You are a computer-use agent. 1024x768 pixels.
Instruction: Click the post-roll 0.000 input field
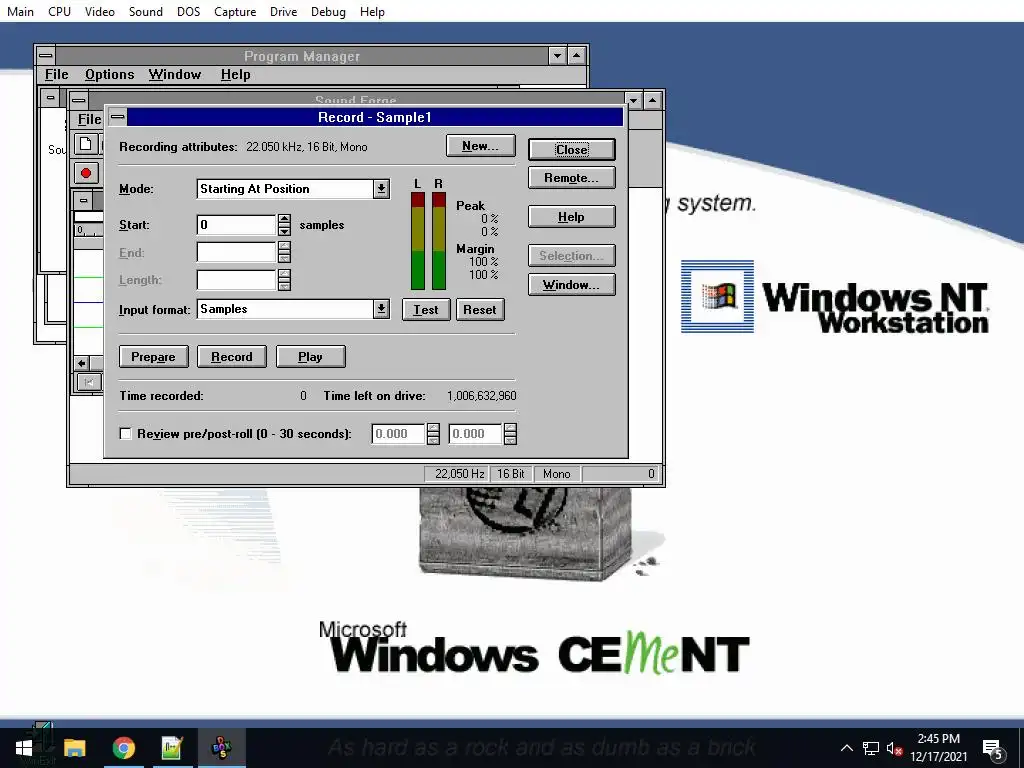tap(475, 434)
